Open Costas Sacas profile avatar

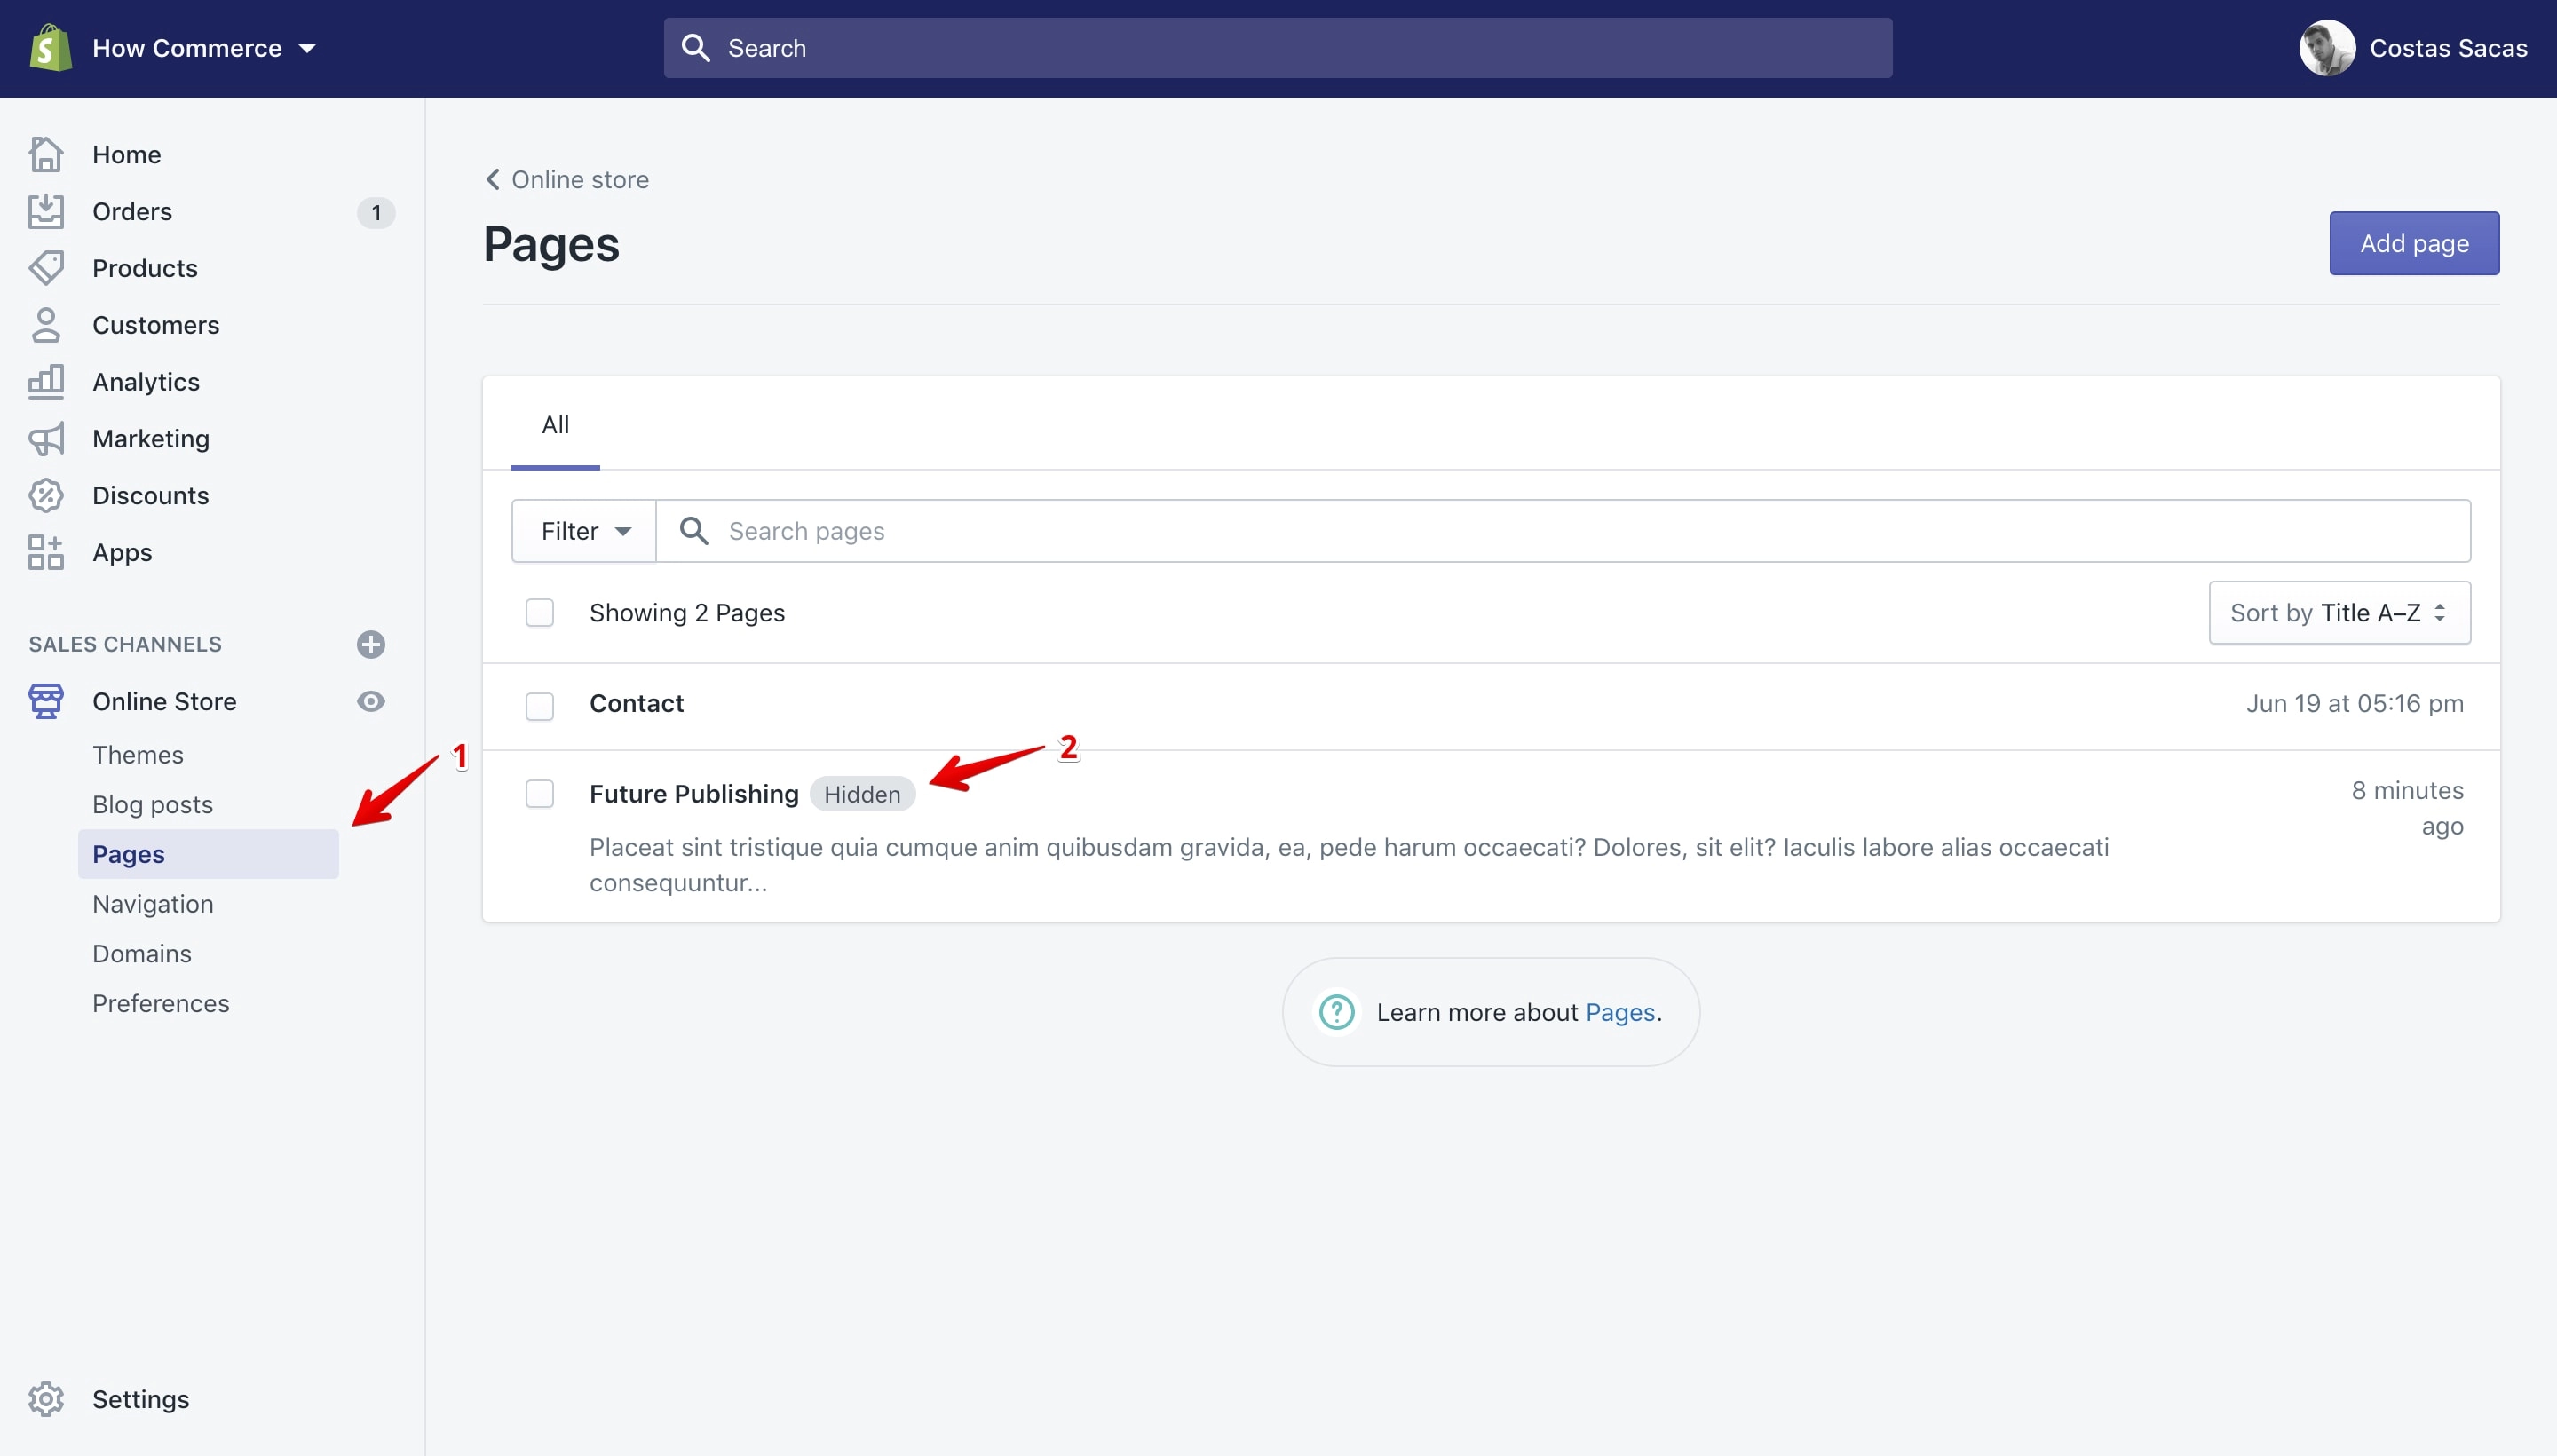[x=2326, y=48]
